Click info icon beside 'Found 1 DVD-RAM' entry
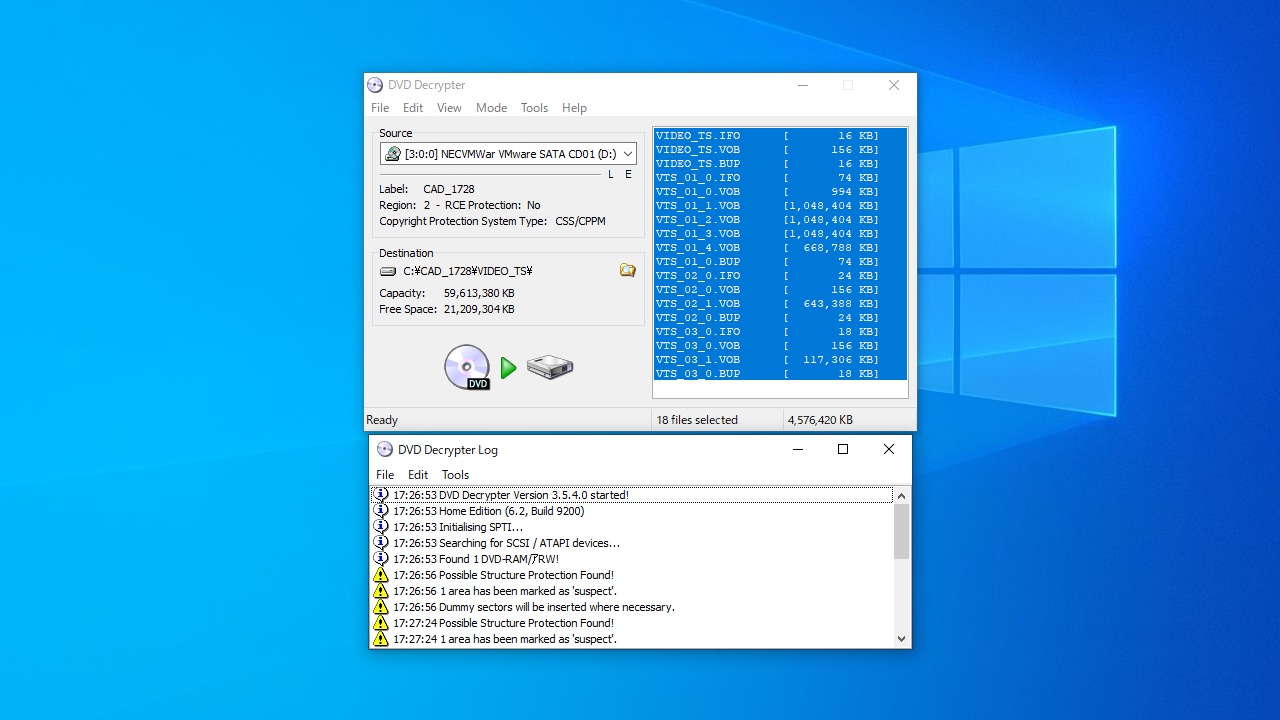This screenshot has width=1280, height=720. [x=381, y=558]
